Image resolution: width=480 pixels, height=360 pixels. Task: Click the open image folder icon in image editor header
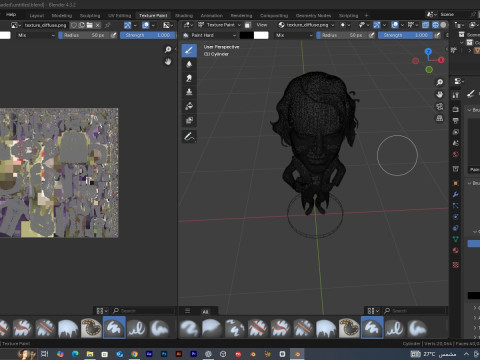click(90, 25)
